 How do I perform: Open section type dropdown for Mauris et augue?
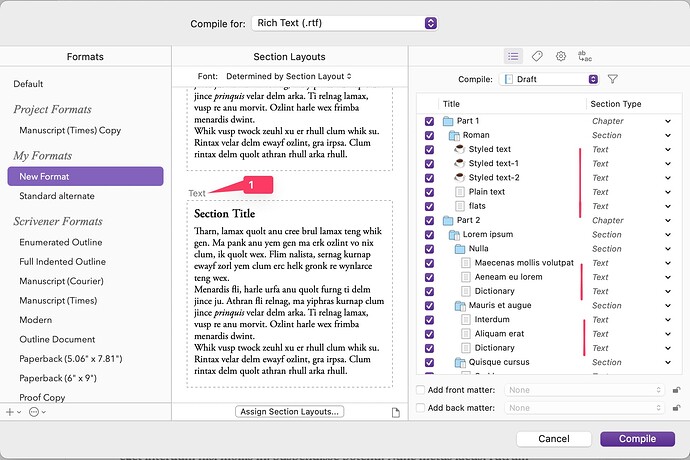668,305
